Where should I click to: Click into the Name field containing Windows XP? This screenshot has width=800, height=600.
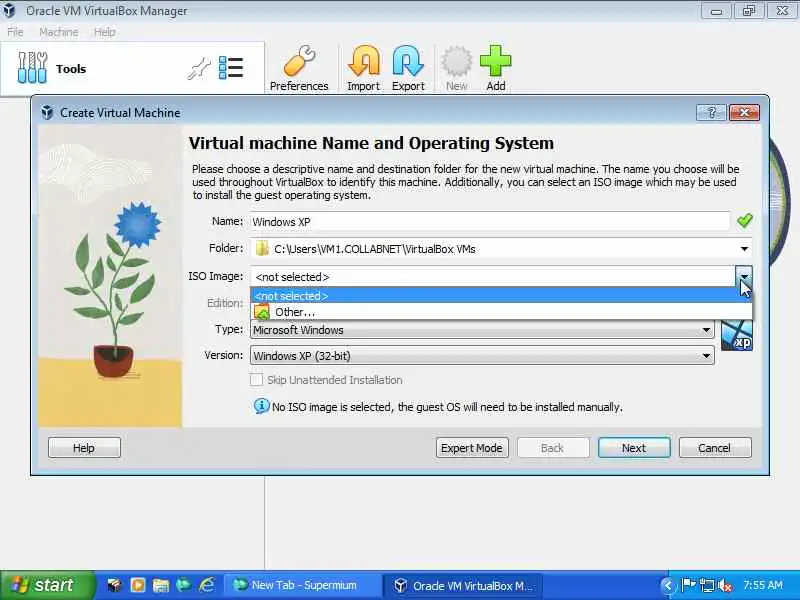pos(490,221)
